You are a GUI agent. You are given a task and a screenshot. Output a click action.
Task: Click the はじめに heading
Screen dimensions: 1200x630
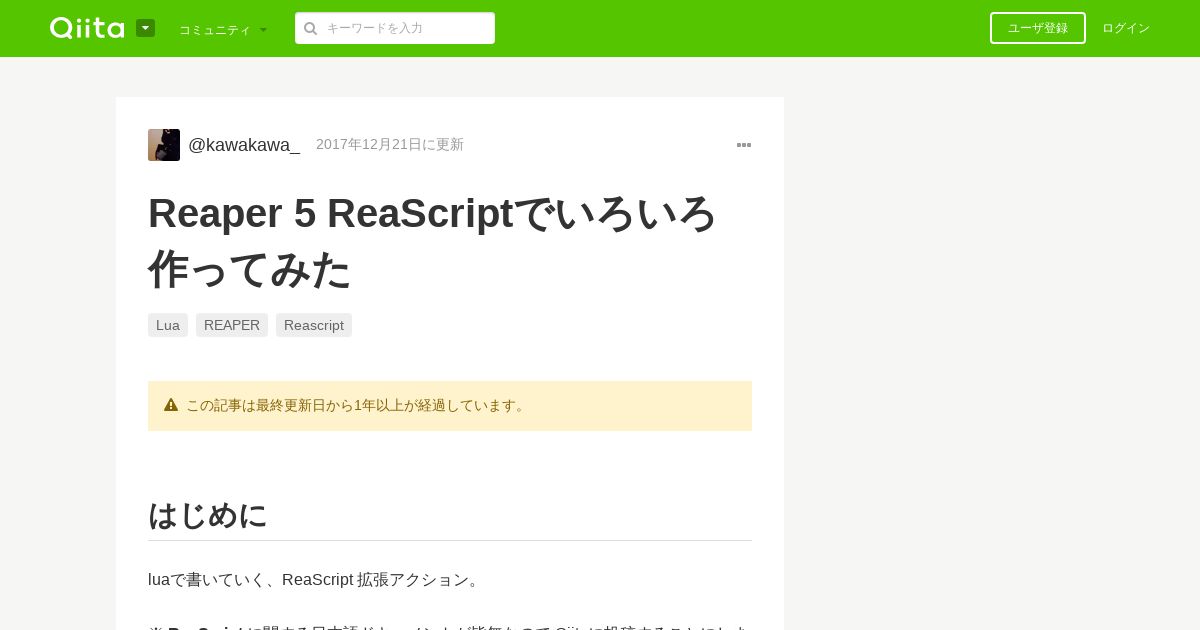pos(208,515)
